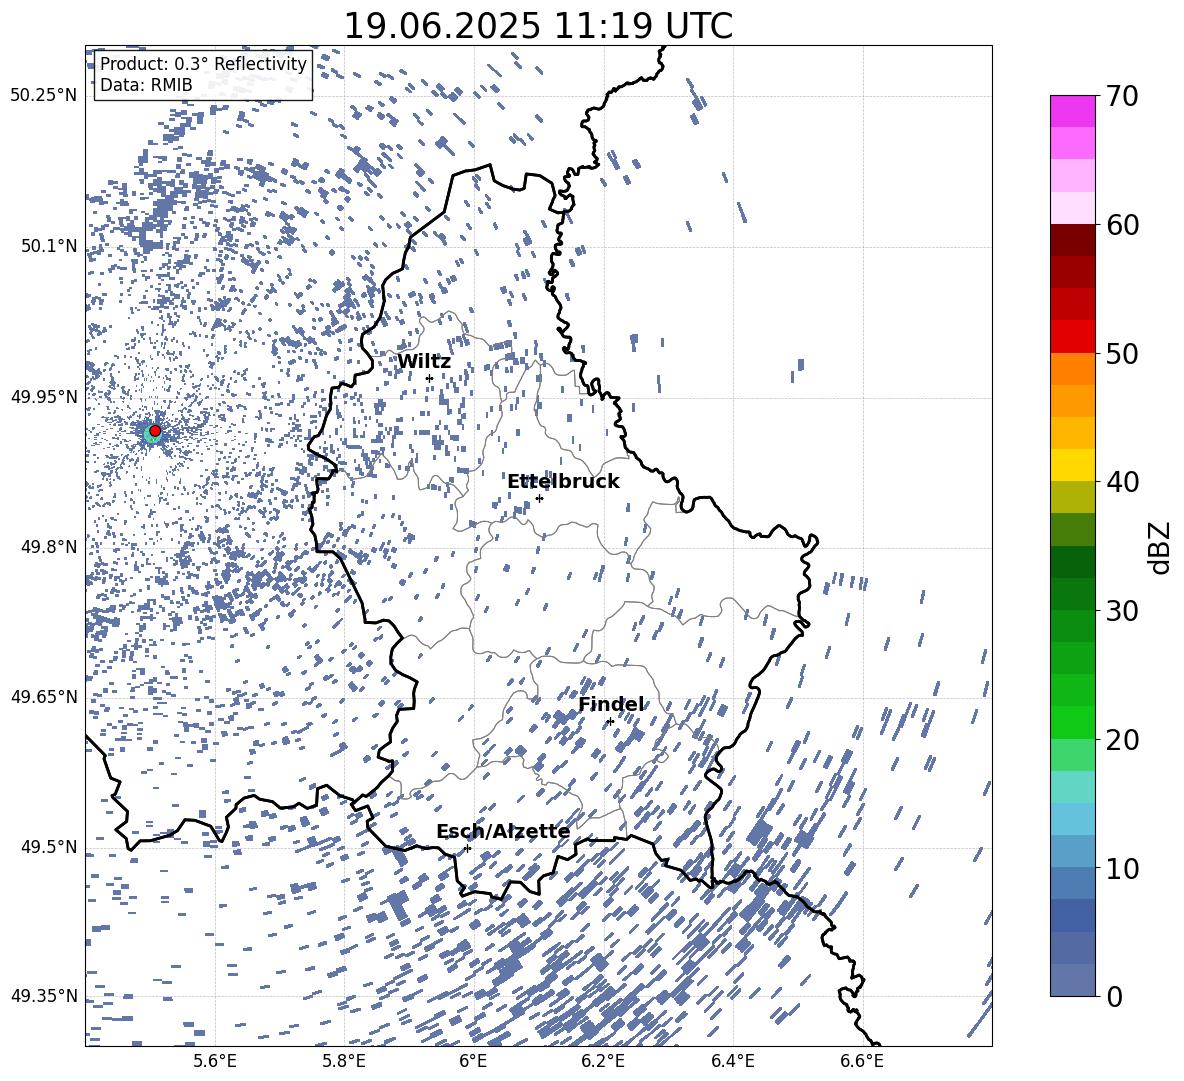1184x1081 pixels.
Task: Click the 60 tick label on colorbar
Action: (x=1123, y=225)
